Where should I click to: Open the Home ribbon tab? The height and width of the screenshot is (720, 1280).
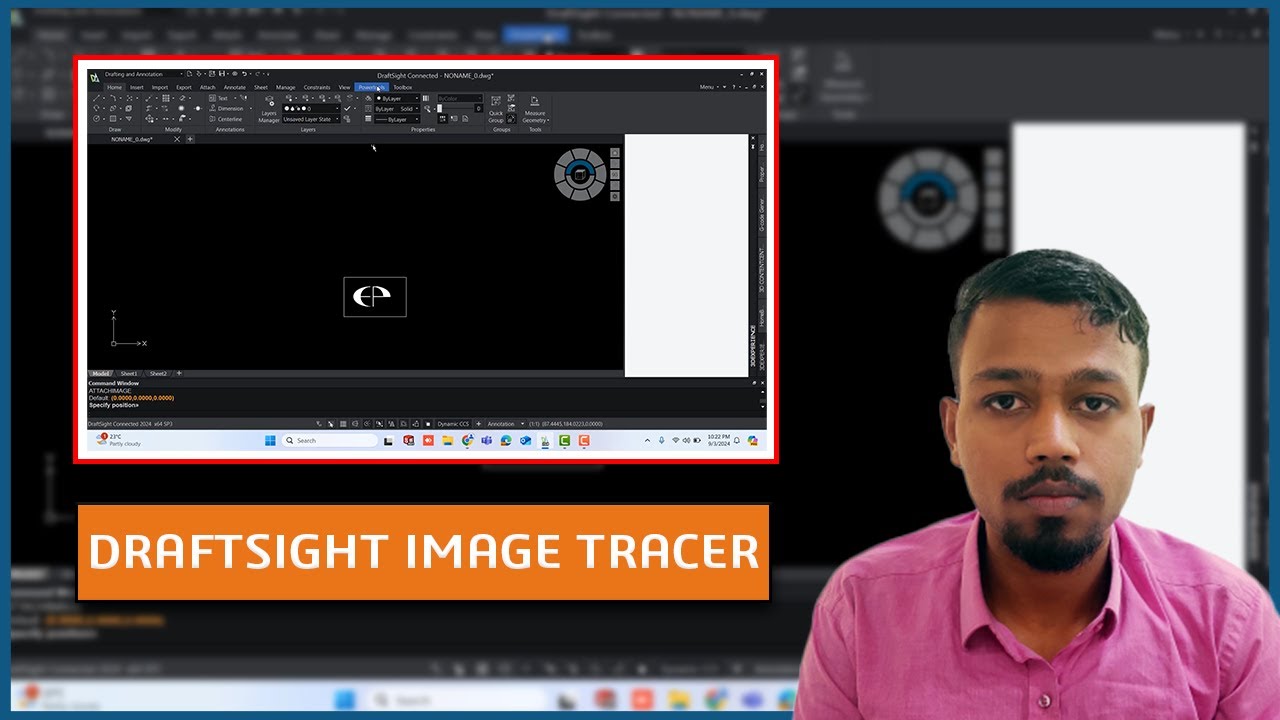[x=114, y=87]
